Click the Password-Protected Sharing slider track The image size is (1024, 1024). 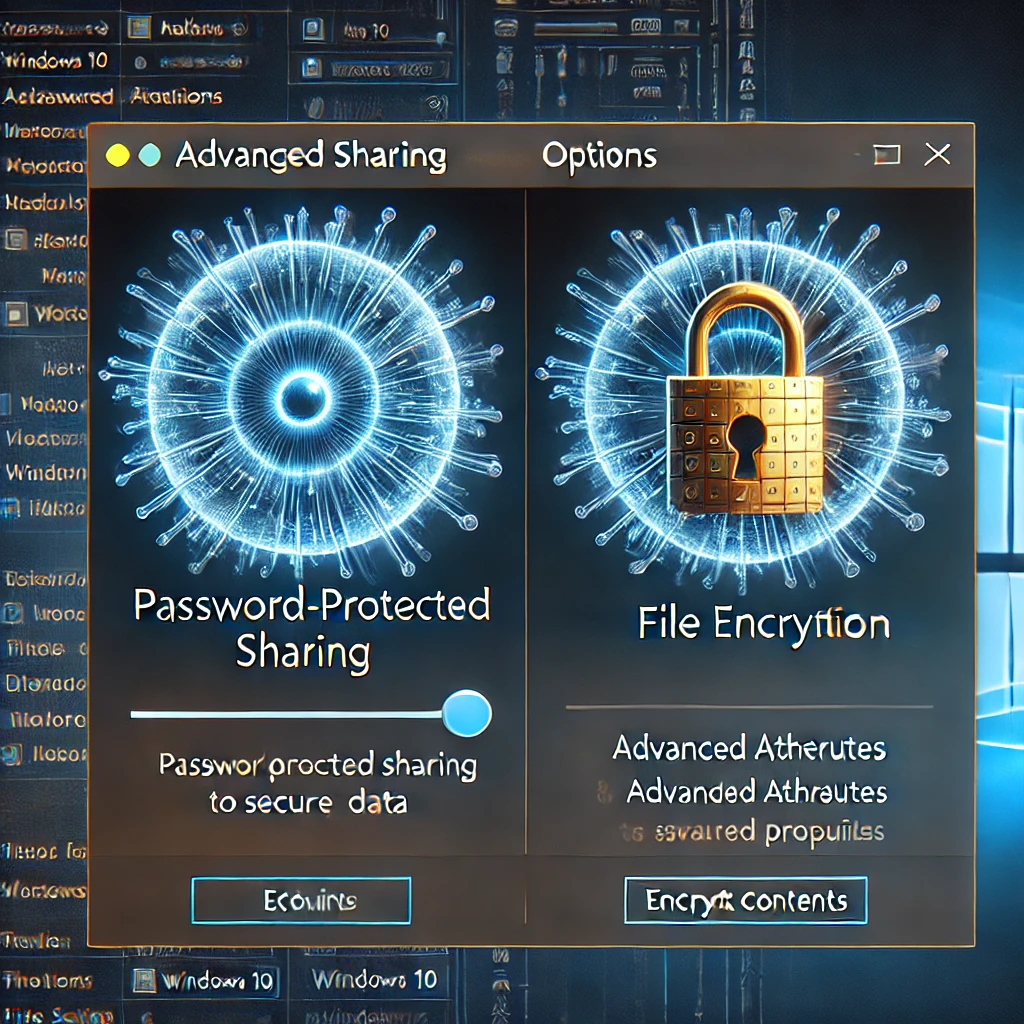pos(285,714)
